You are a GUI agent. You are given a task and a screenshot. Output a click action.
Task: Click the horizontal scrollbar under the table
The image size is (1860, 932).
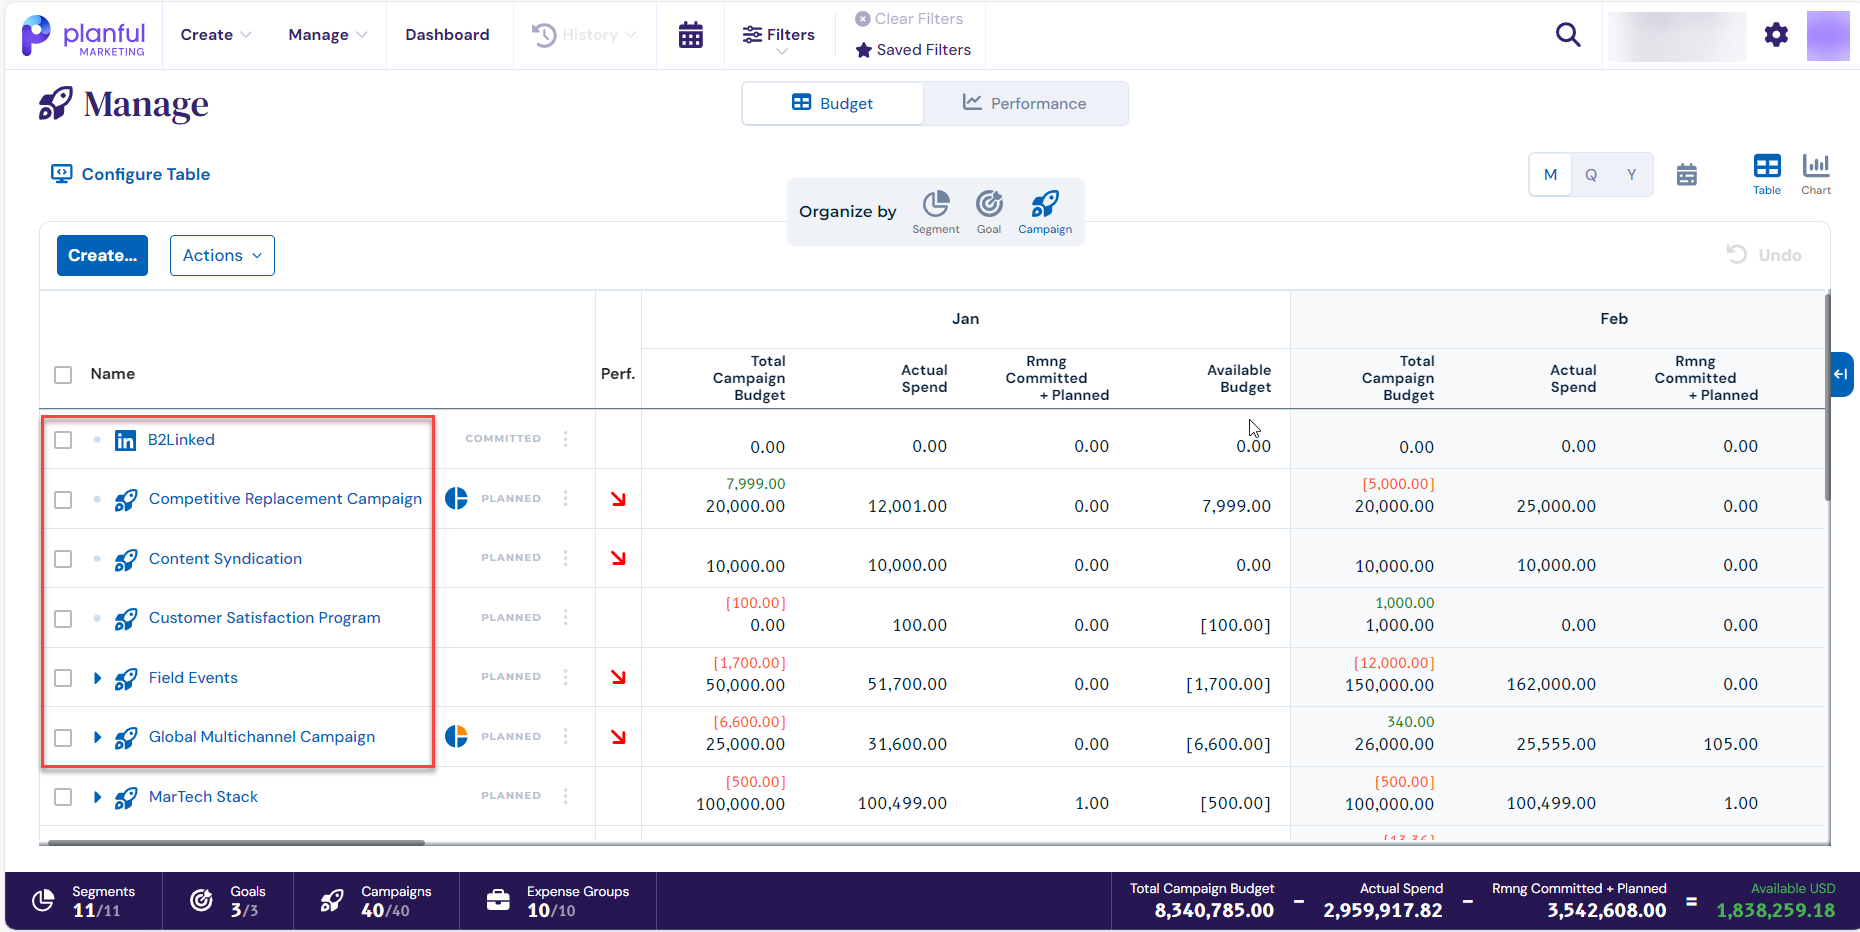(236, 842)
